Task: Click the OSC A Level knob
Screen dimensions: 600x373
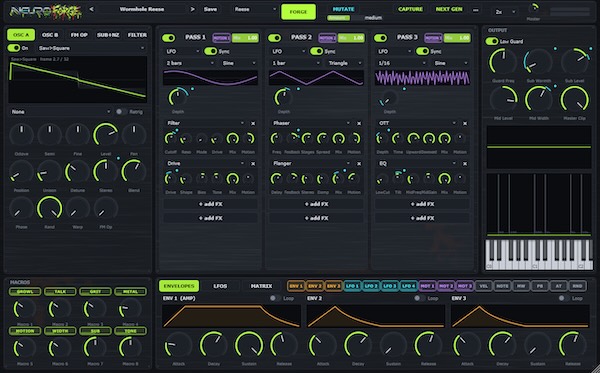Action: (x=106, y=135)
